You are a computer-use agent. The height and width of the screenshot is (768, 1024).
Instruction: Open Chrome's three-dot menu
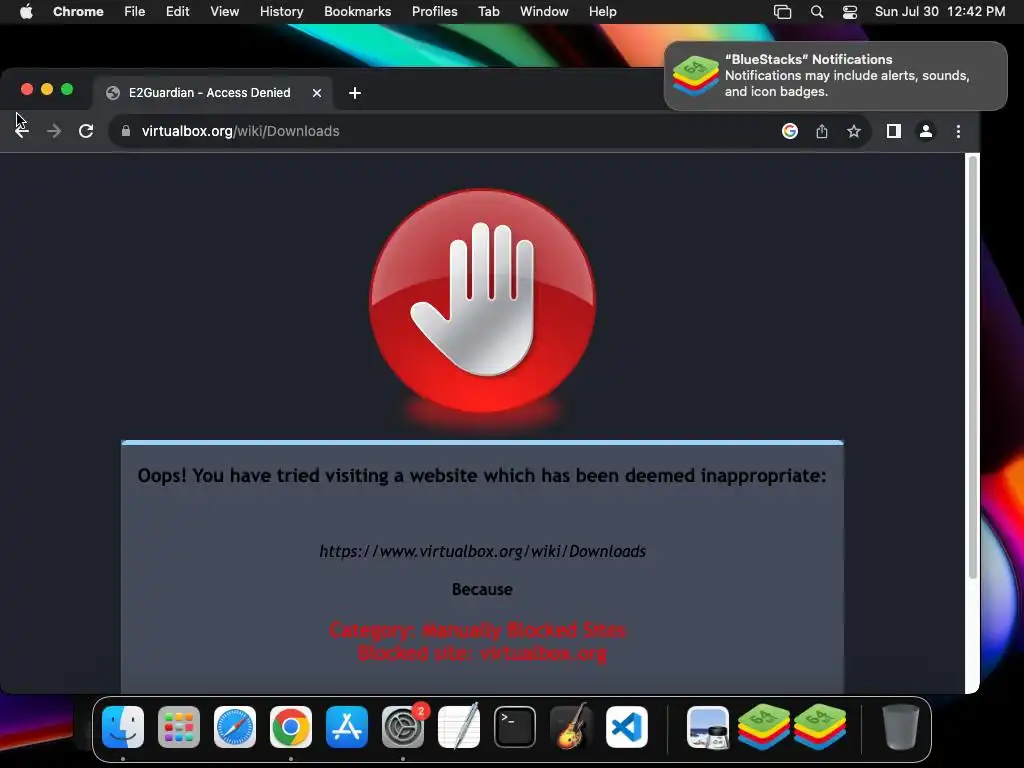coord(958,131)
